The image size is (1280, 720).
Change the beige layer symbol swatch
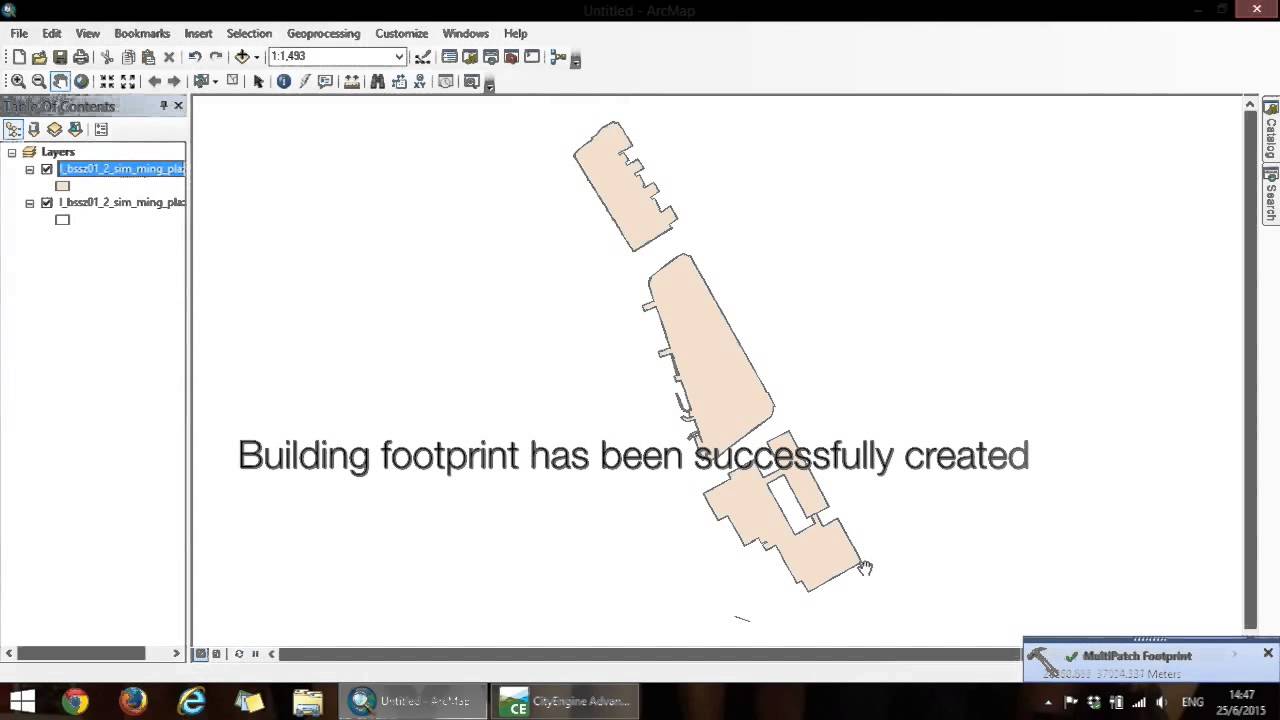click(x=63, y=186)
